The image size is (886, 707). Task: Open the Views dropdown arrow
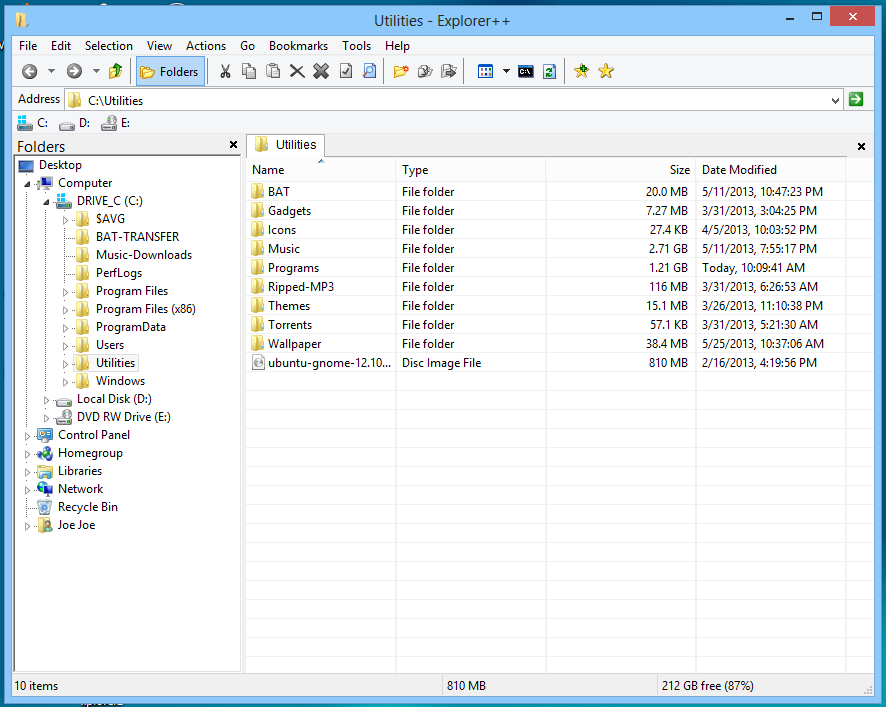(x=506, y=71)
